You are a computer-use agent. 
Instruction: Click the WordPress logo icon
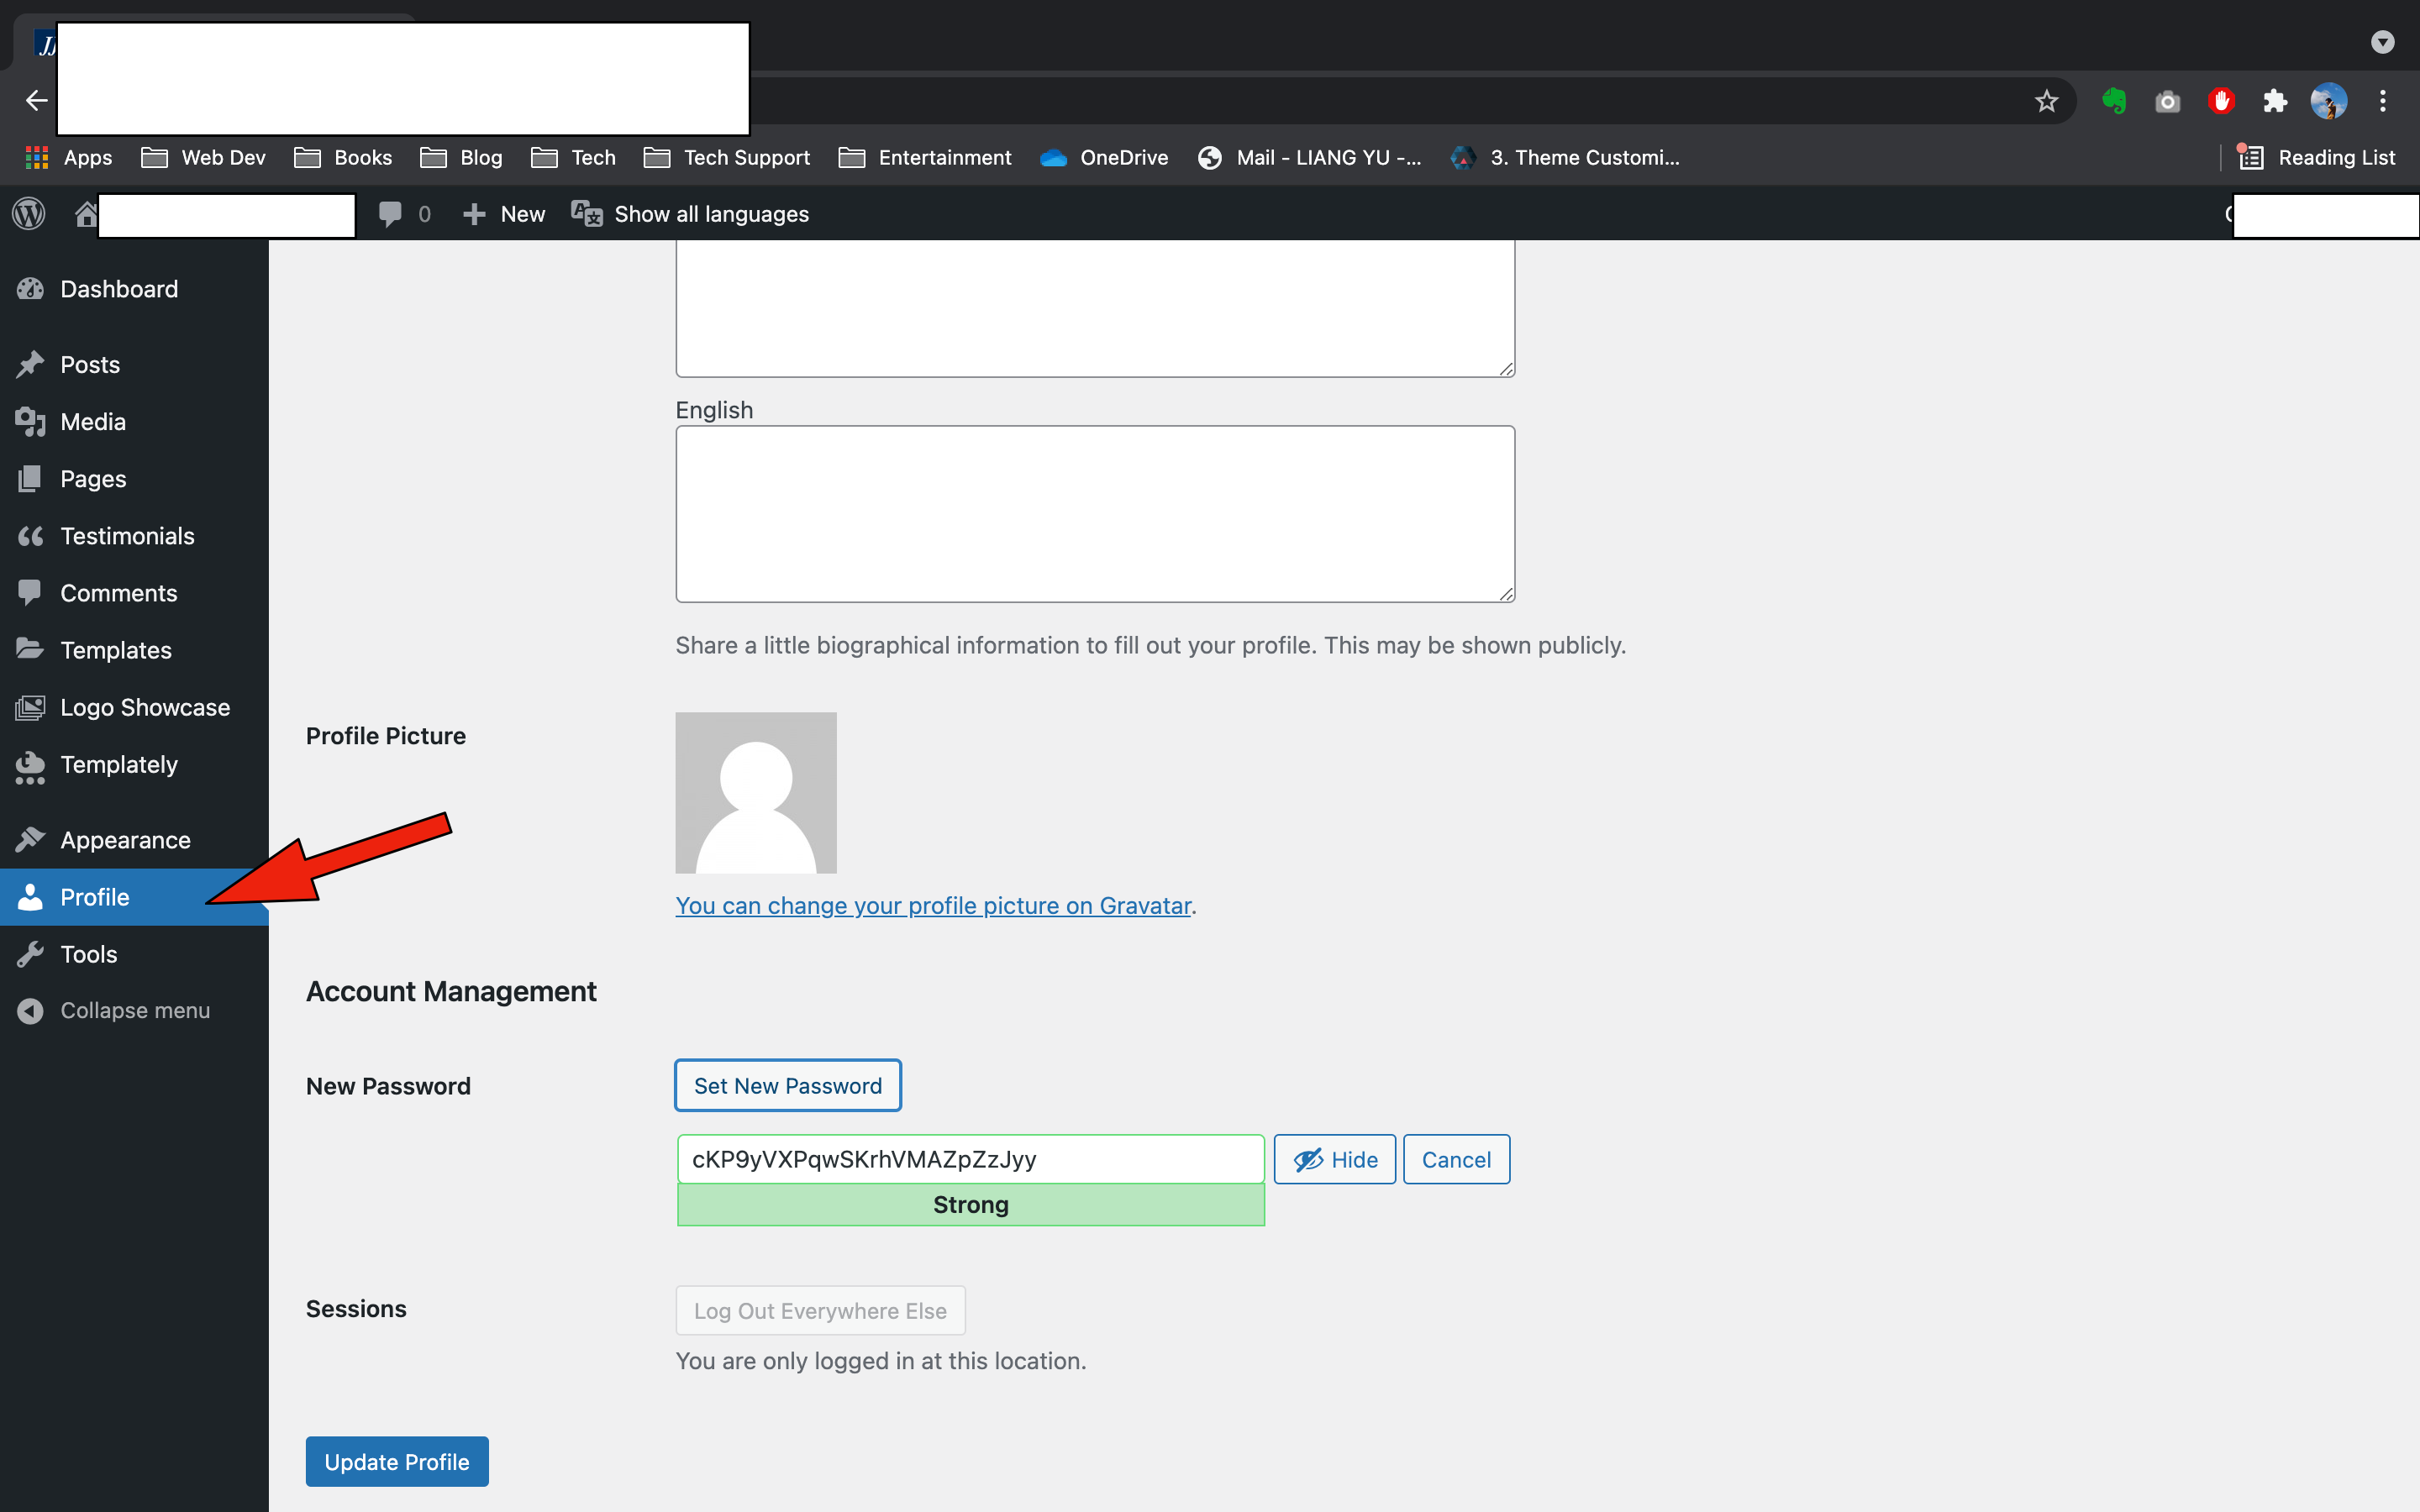click(x=29, y=213)
